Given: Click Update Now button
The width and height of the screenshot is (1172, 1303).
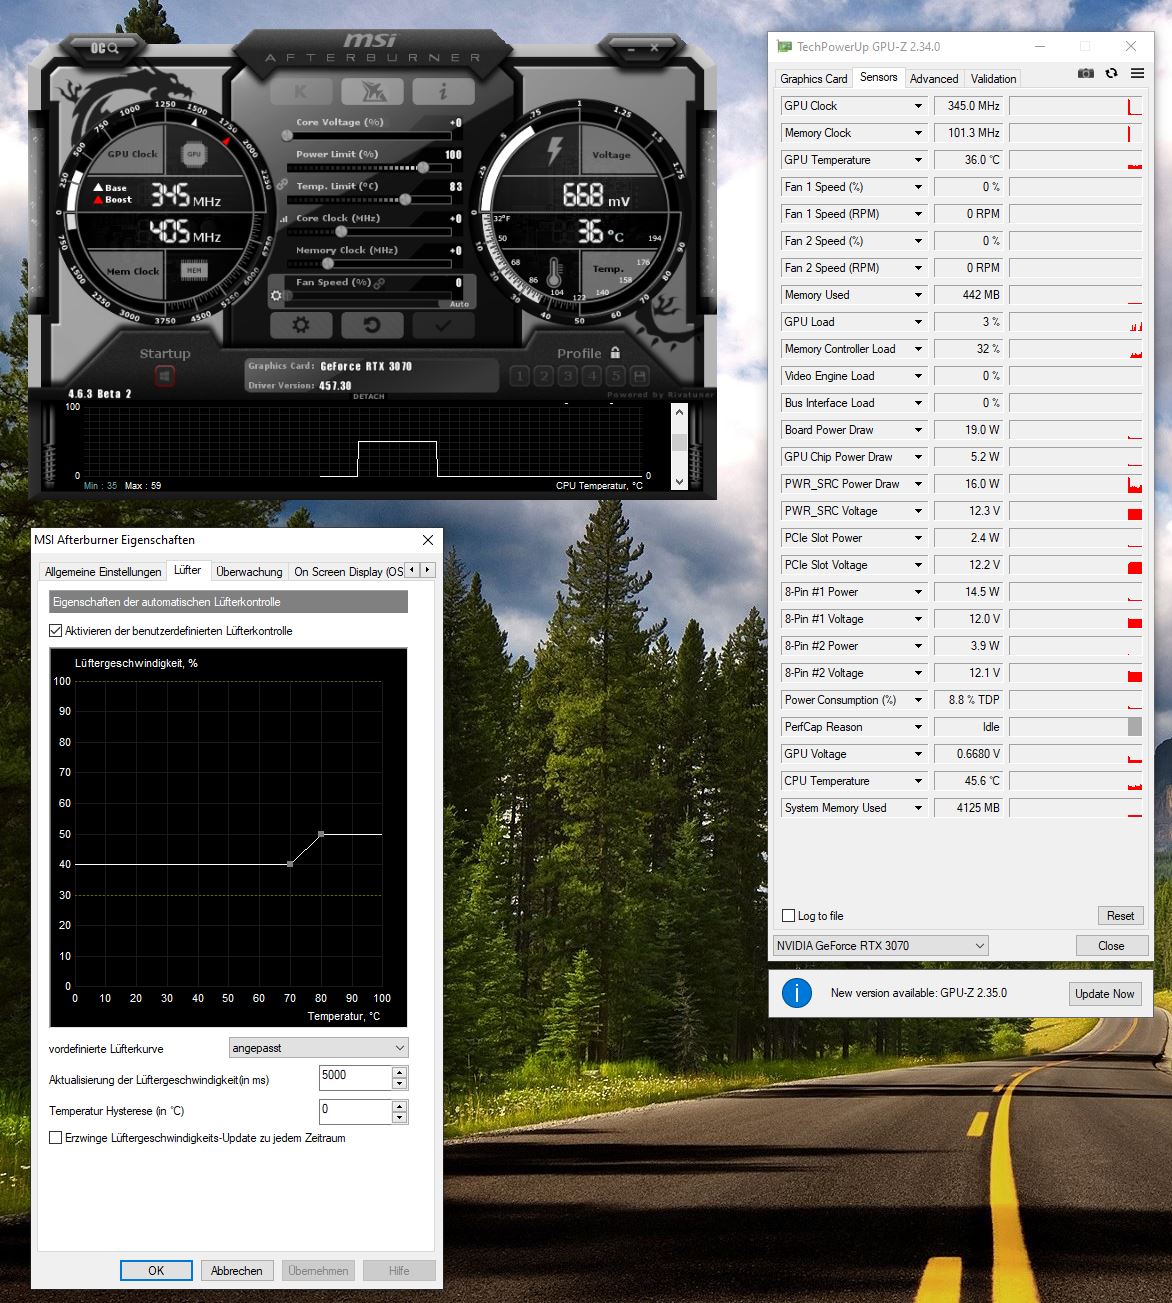Looking at the screenshot, I should (x=1104, y=994).
